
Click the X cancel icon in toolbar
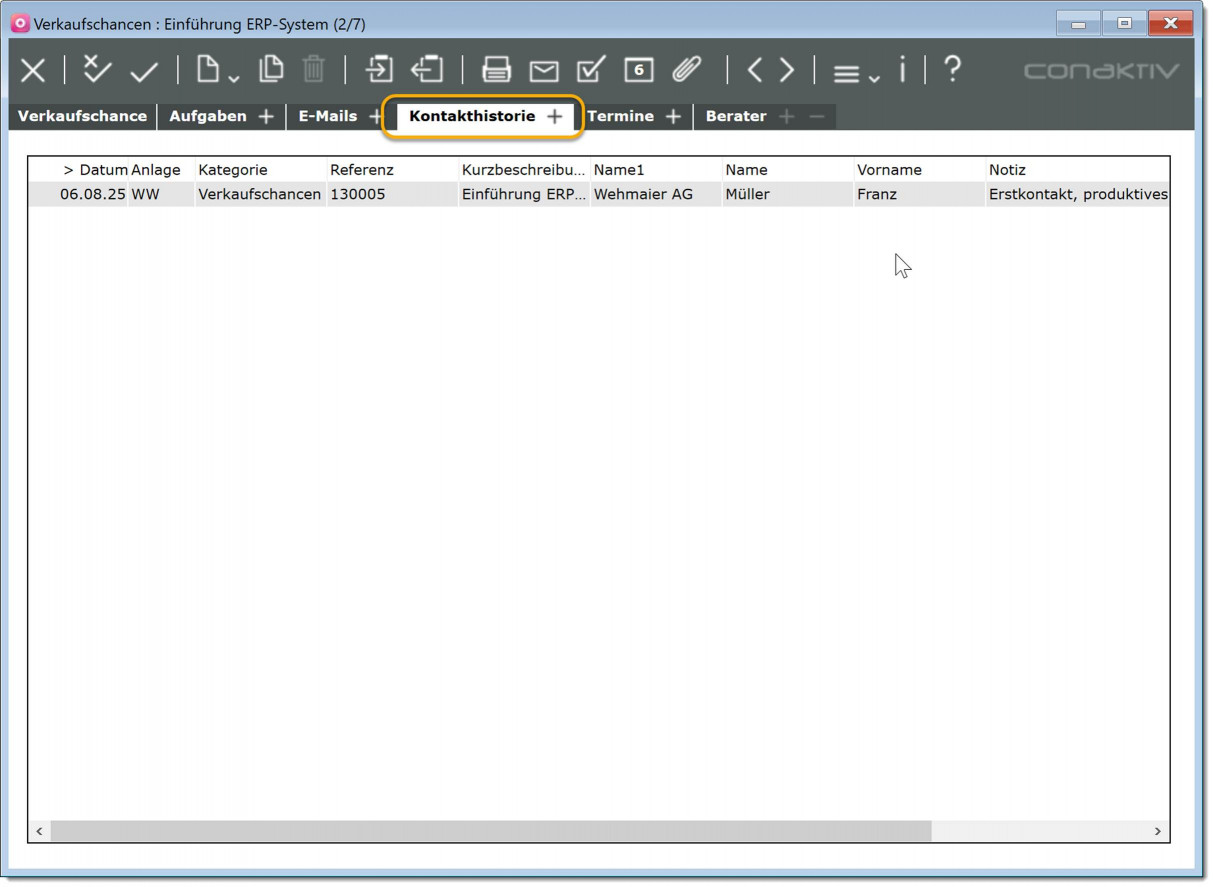[x=33, y=70]
